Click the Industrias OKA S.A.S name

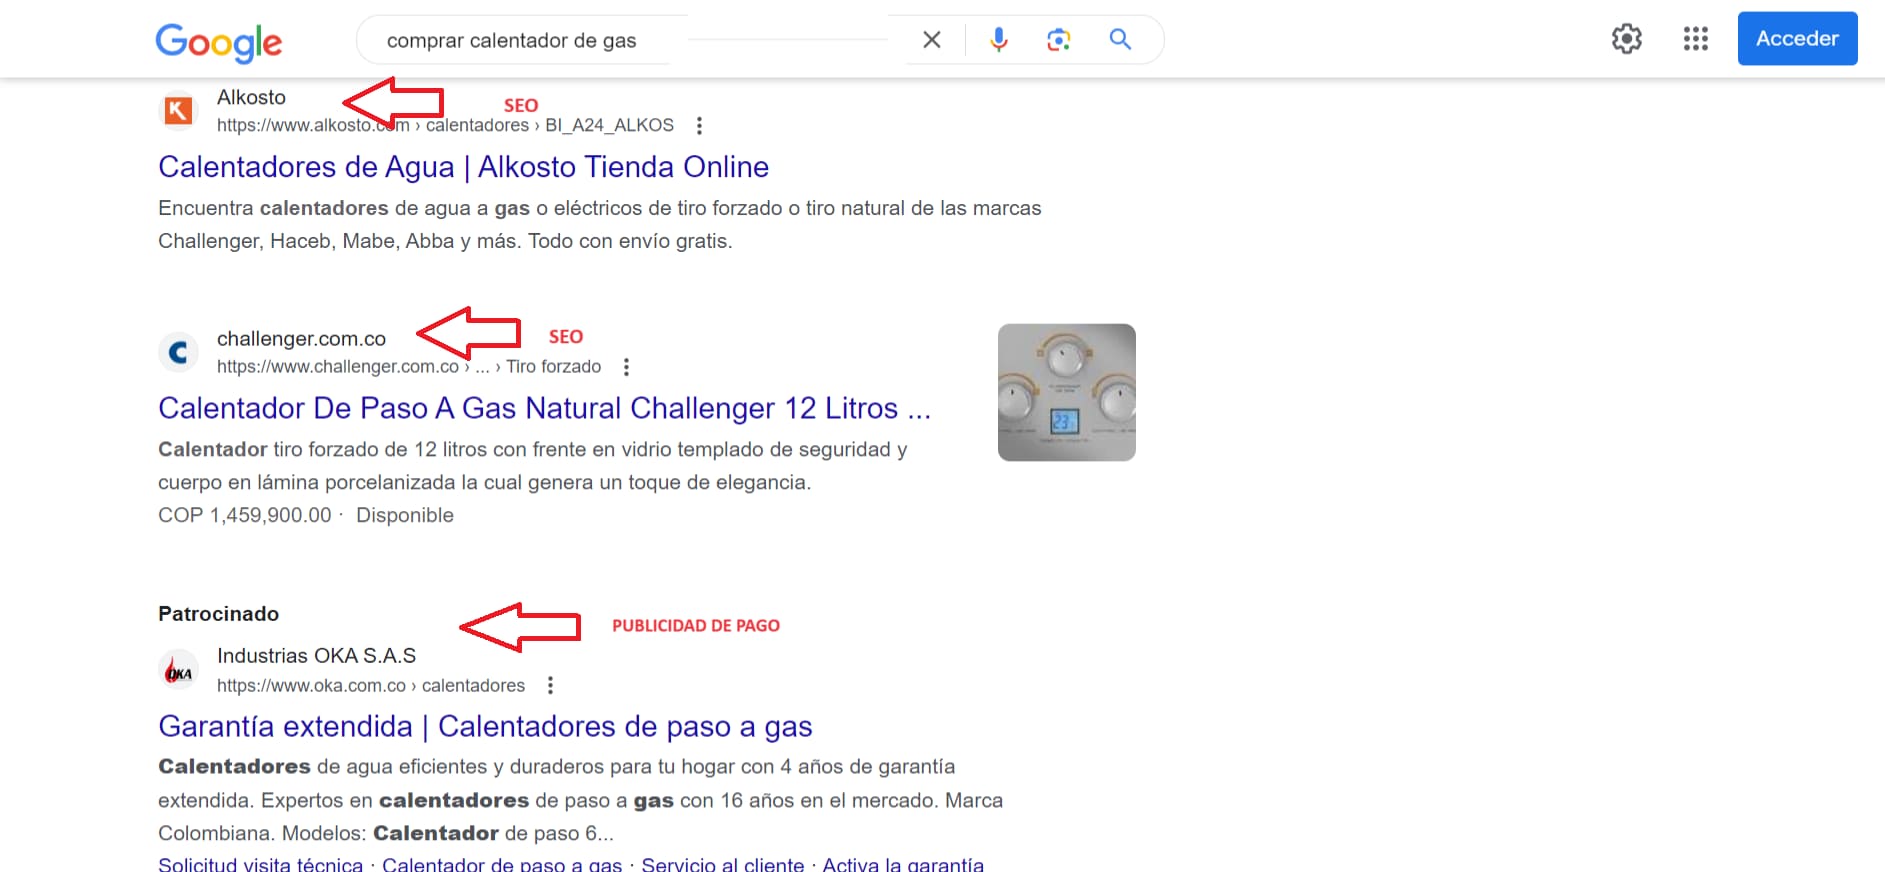316,656
